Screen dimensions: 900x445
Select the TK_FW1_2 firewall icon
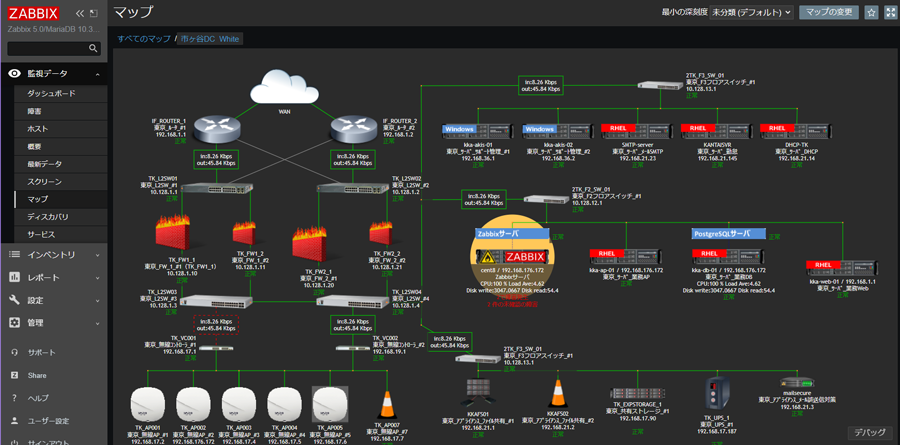click(x=248, y=235)
